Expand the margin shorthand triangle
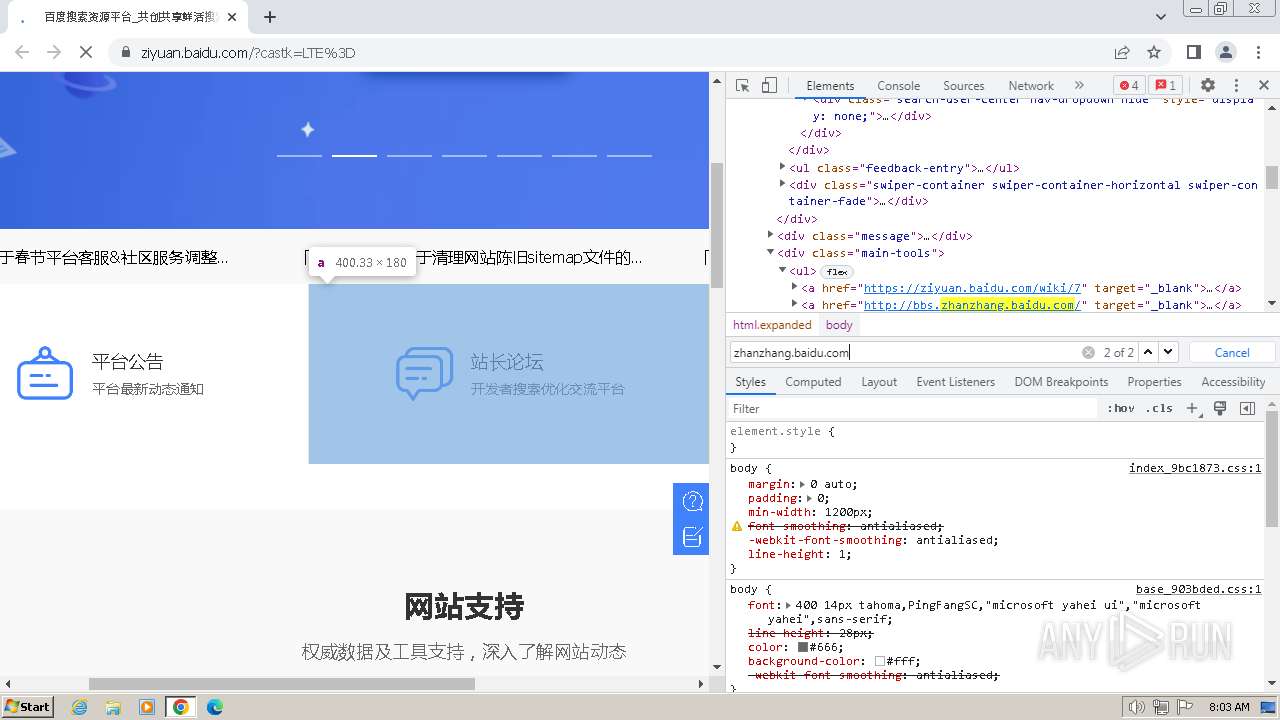Viewport: 1280px width, 720px height. [802, 484]
